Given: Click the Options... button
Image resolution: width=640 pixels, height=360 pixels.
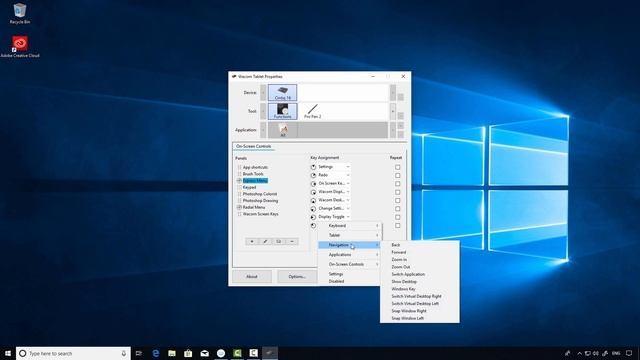Looking at the screenshot, I should [x=297, y=277].
